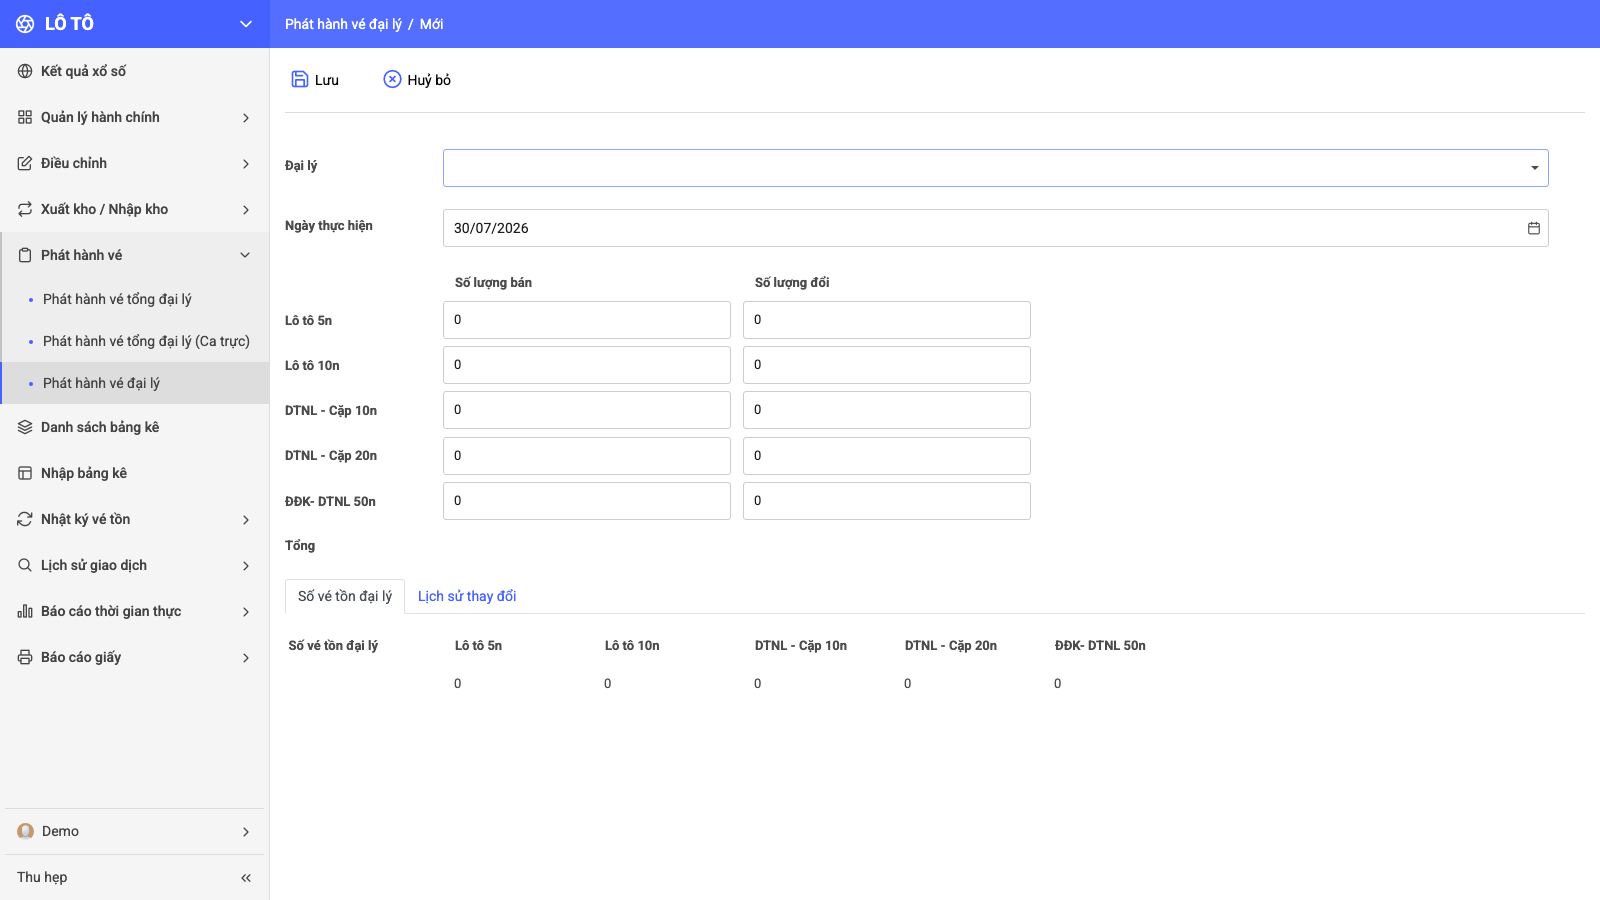The width and height of the screenshot is (1600, 900).
Task: Click Thu hẹp collapse label
Action: tap(42, 877)
